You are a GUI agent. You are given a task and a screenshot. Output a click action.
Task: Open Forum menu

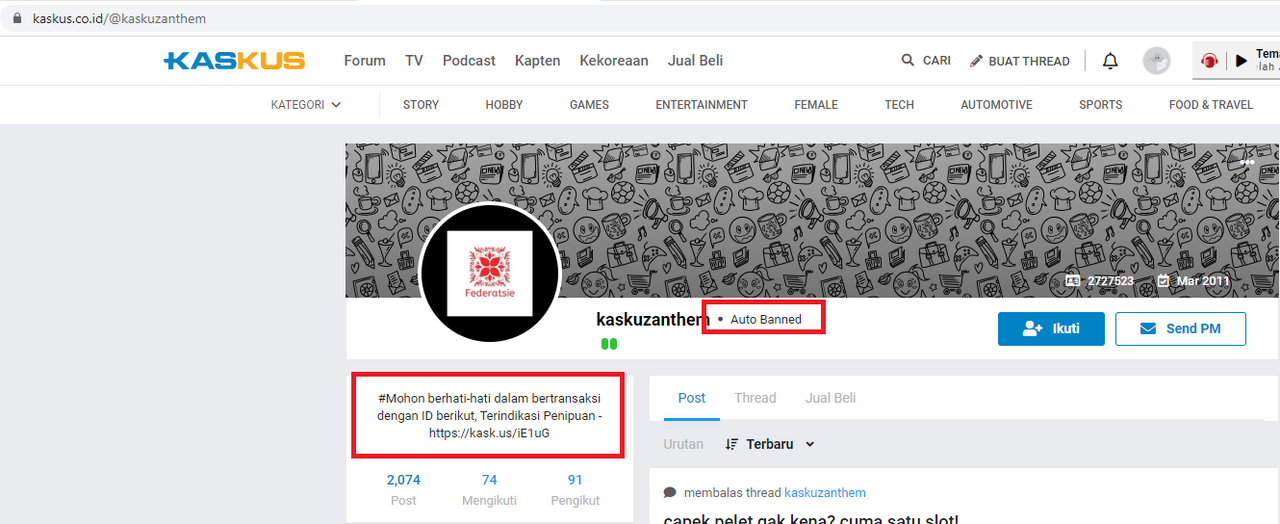tap(365, 61)
